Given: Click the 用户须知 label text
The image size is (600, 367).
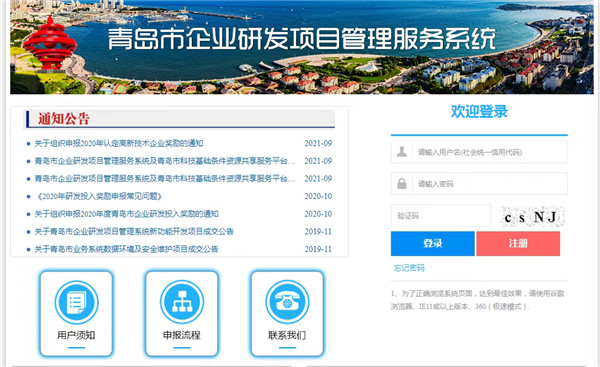Looking at the screenshot, I should tap(76, 335).
